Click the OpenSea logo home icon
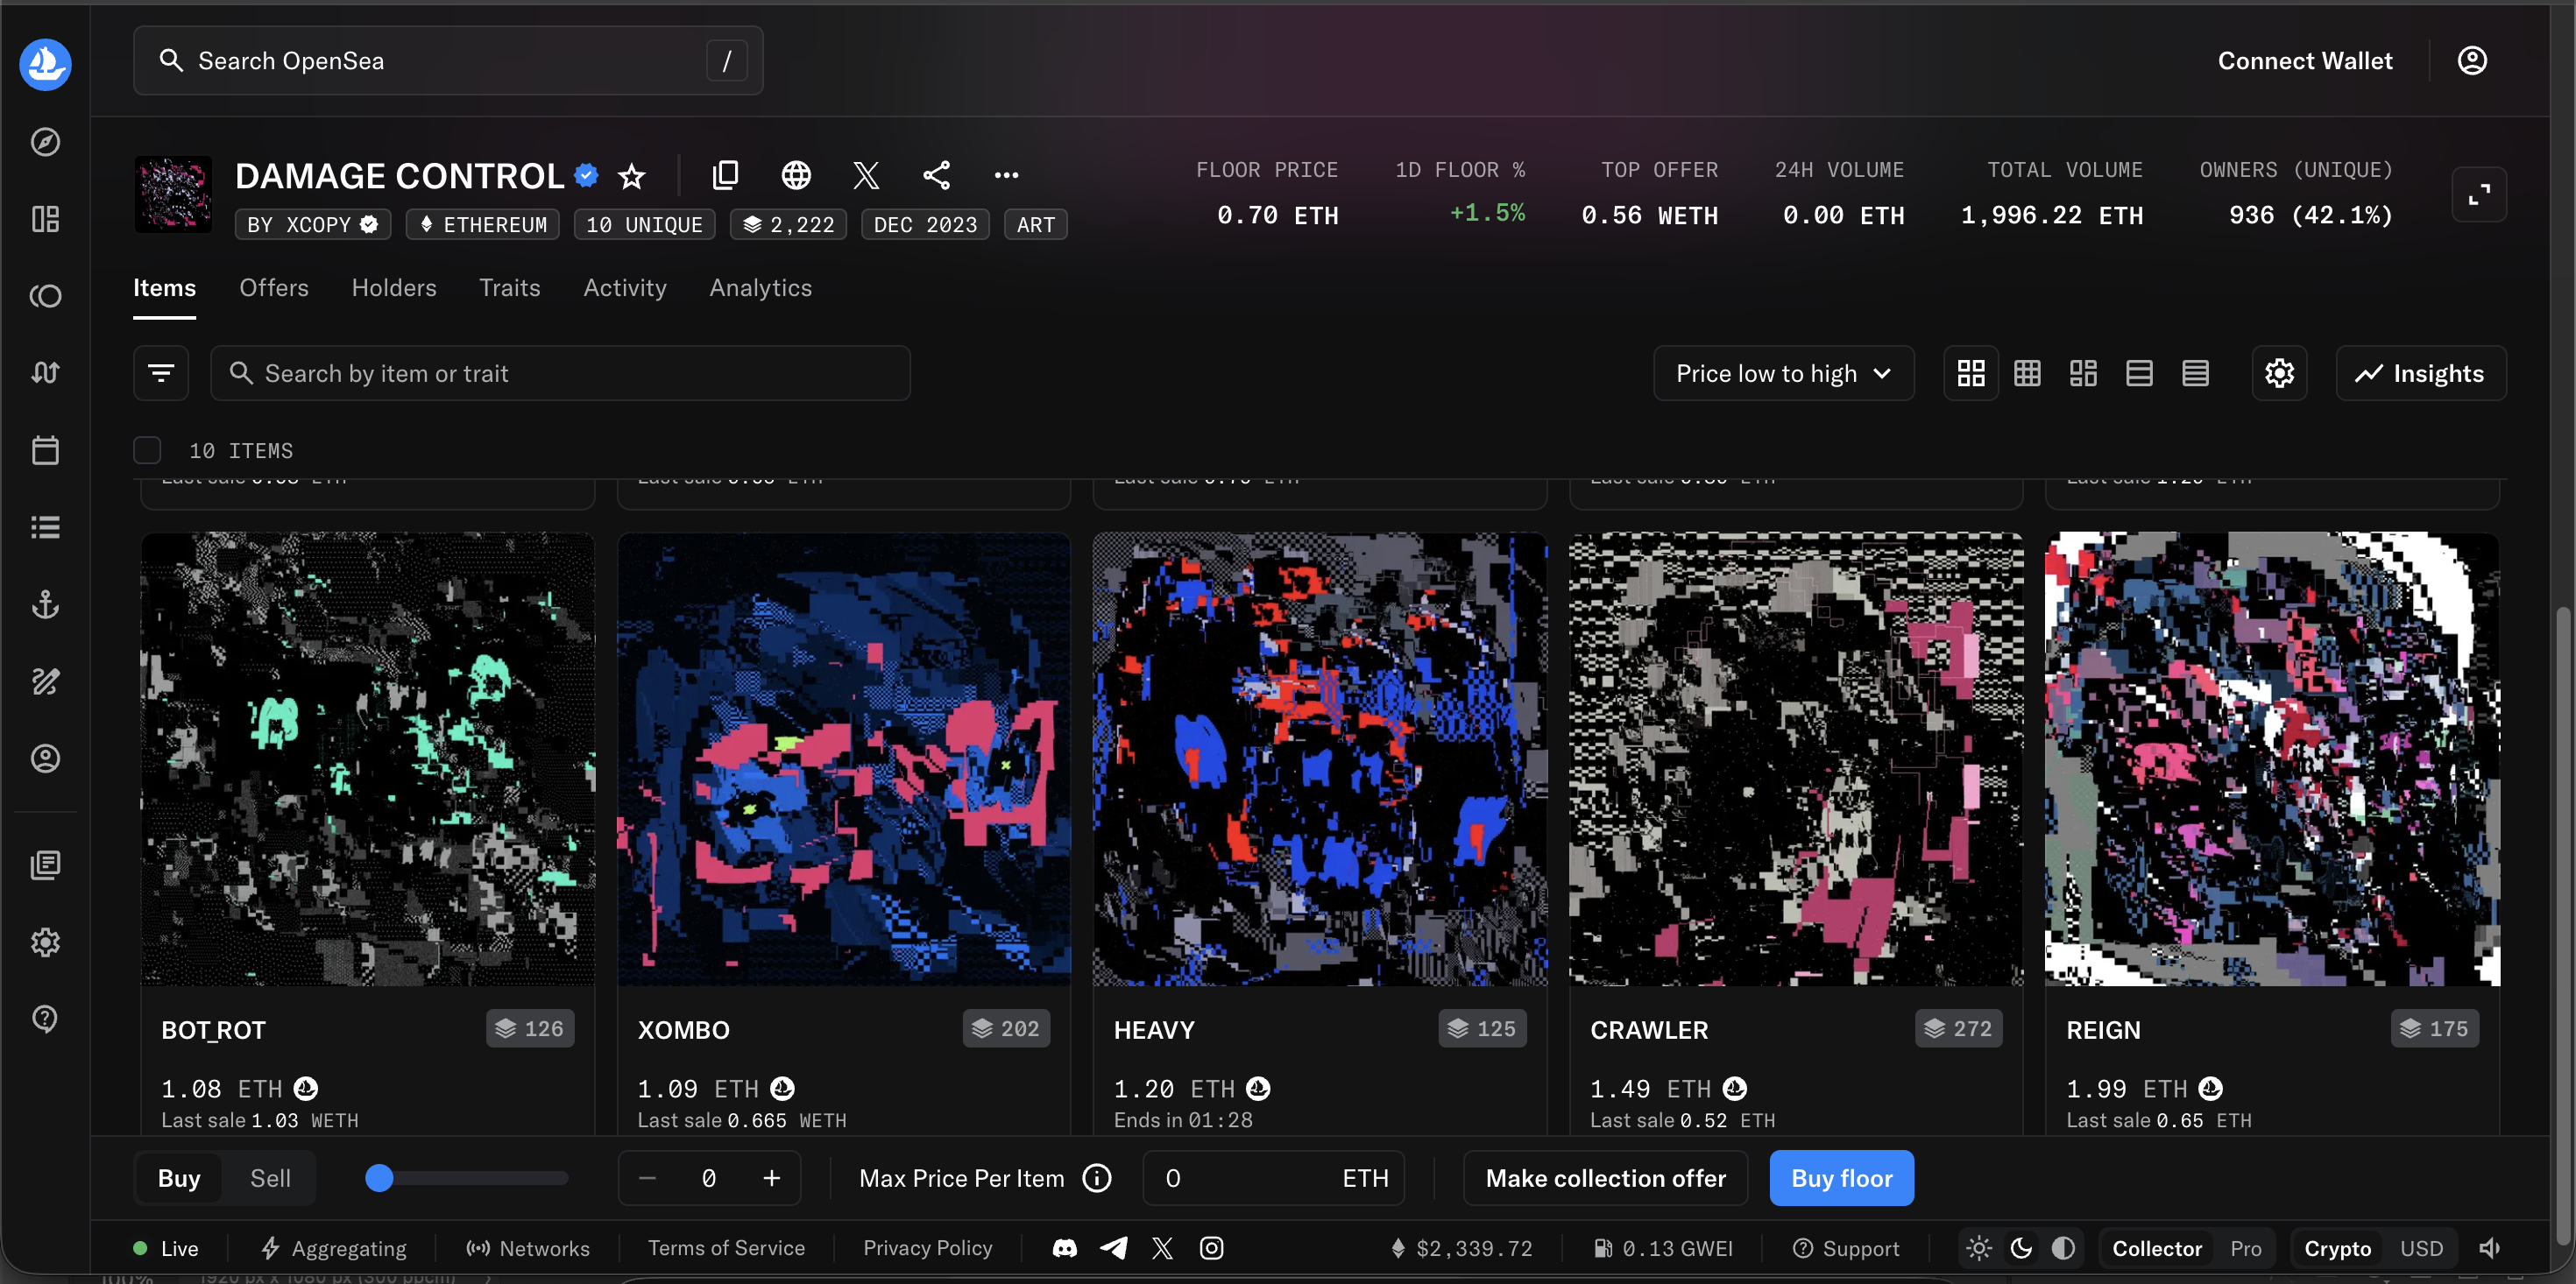This screenshot has width=2576, height=1284. click(45, 64)
